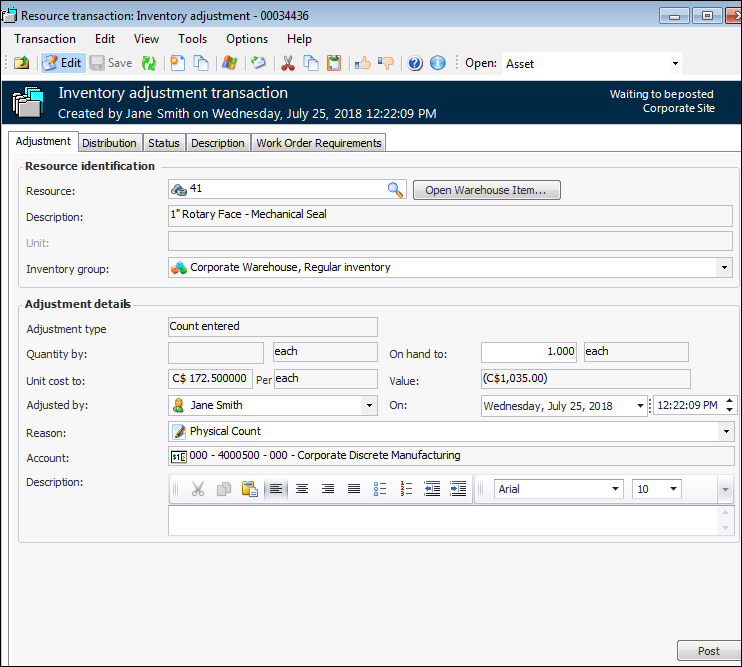Viewport: 742px width, 667px height.
Task: Search resource with magnifying glass icon
Action: point(395,190)
